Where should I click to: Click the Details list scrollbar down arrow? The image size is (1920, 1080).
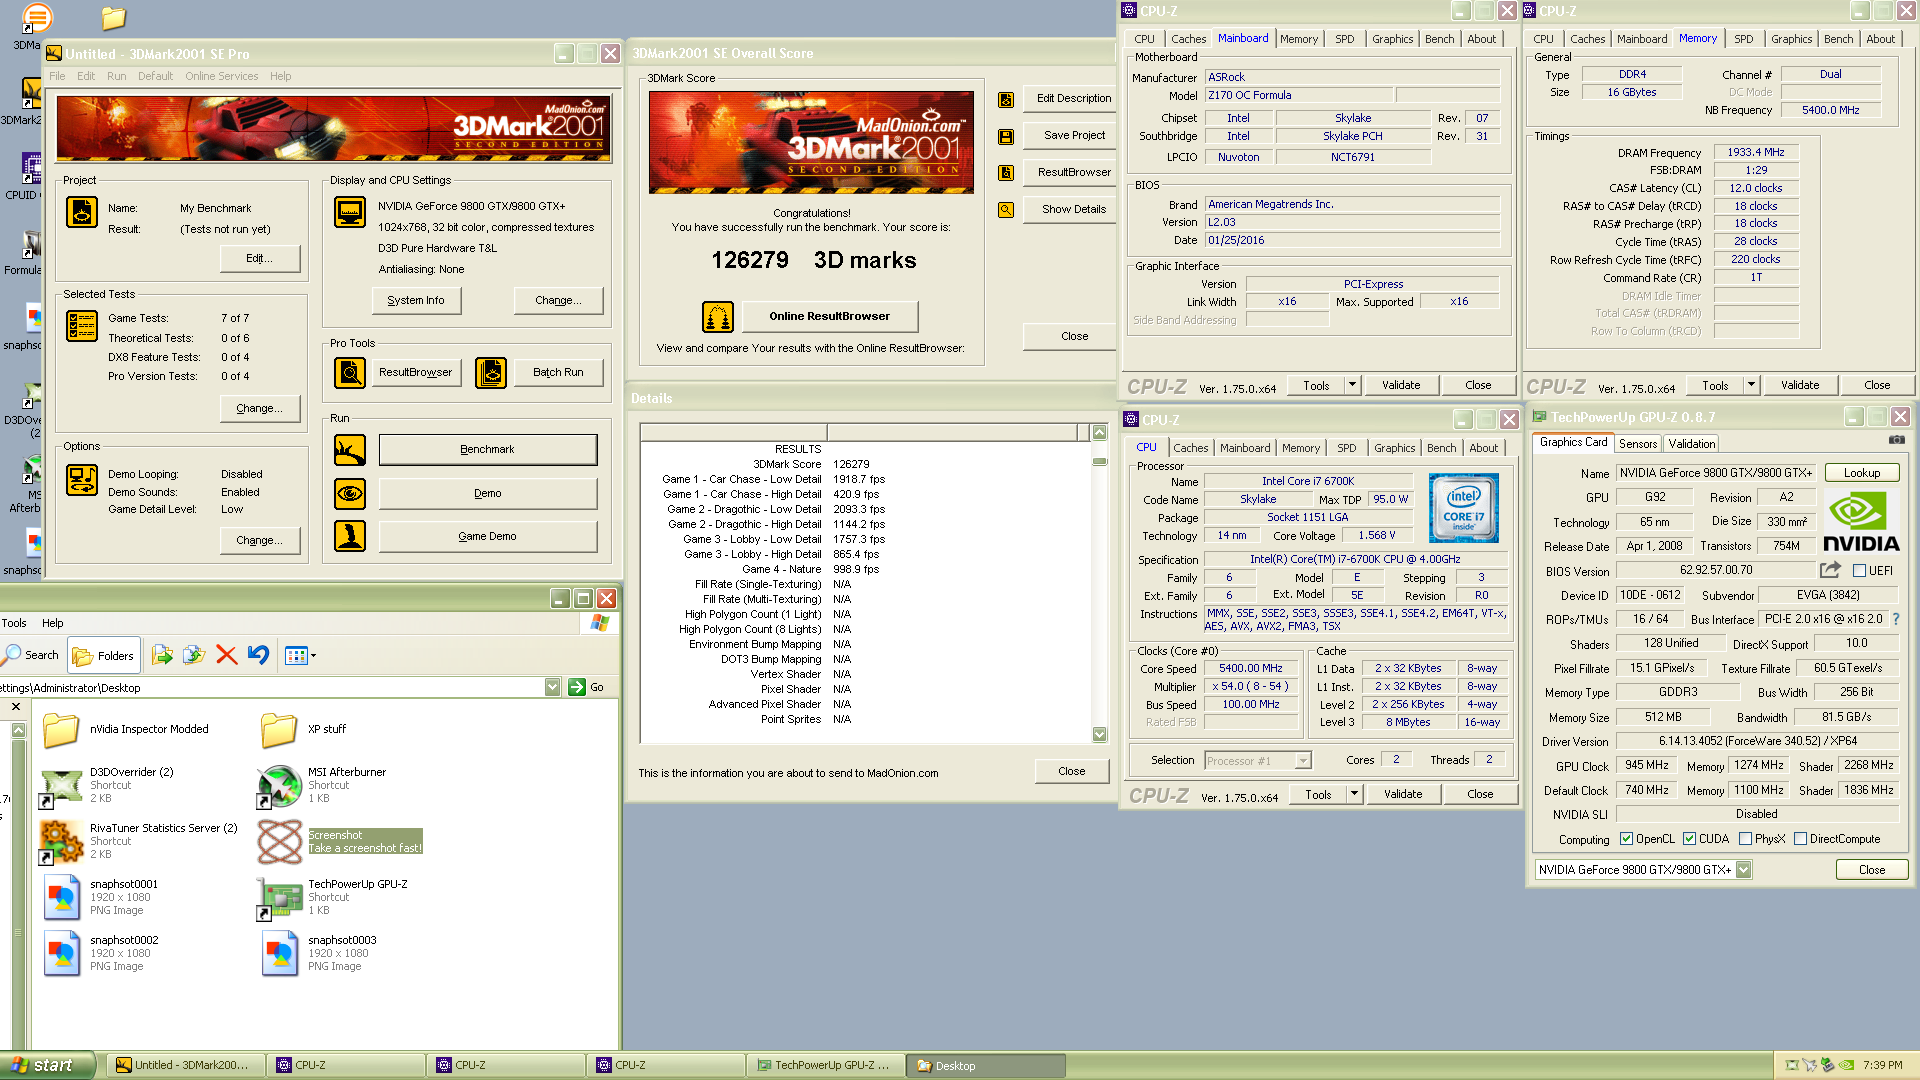pos(1099,734)
